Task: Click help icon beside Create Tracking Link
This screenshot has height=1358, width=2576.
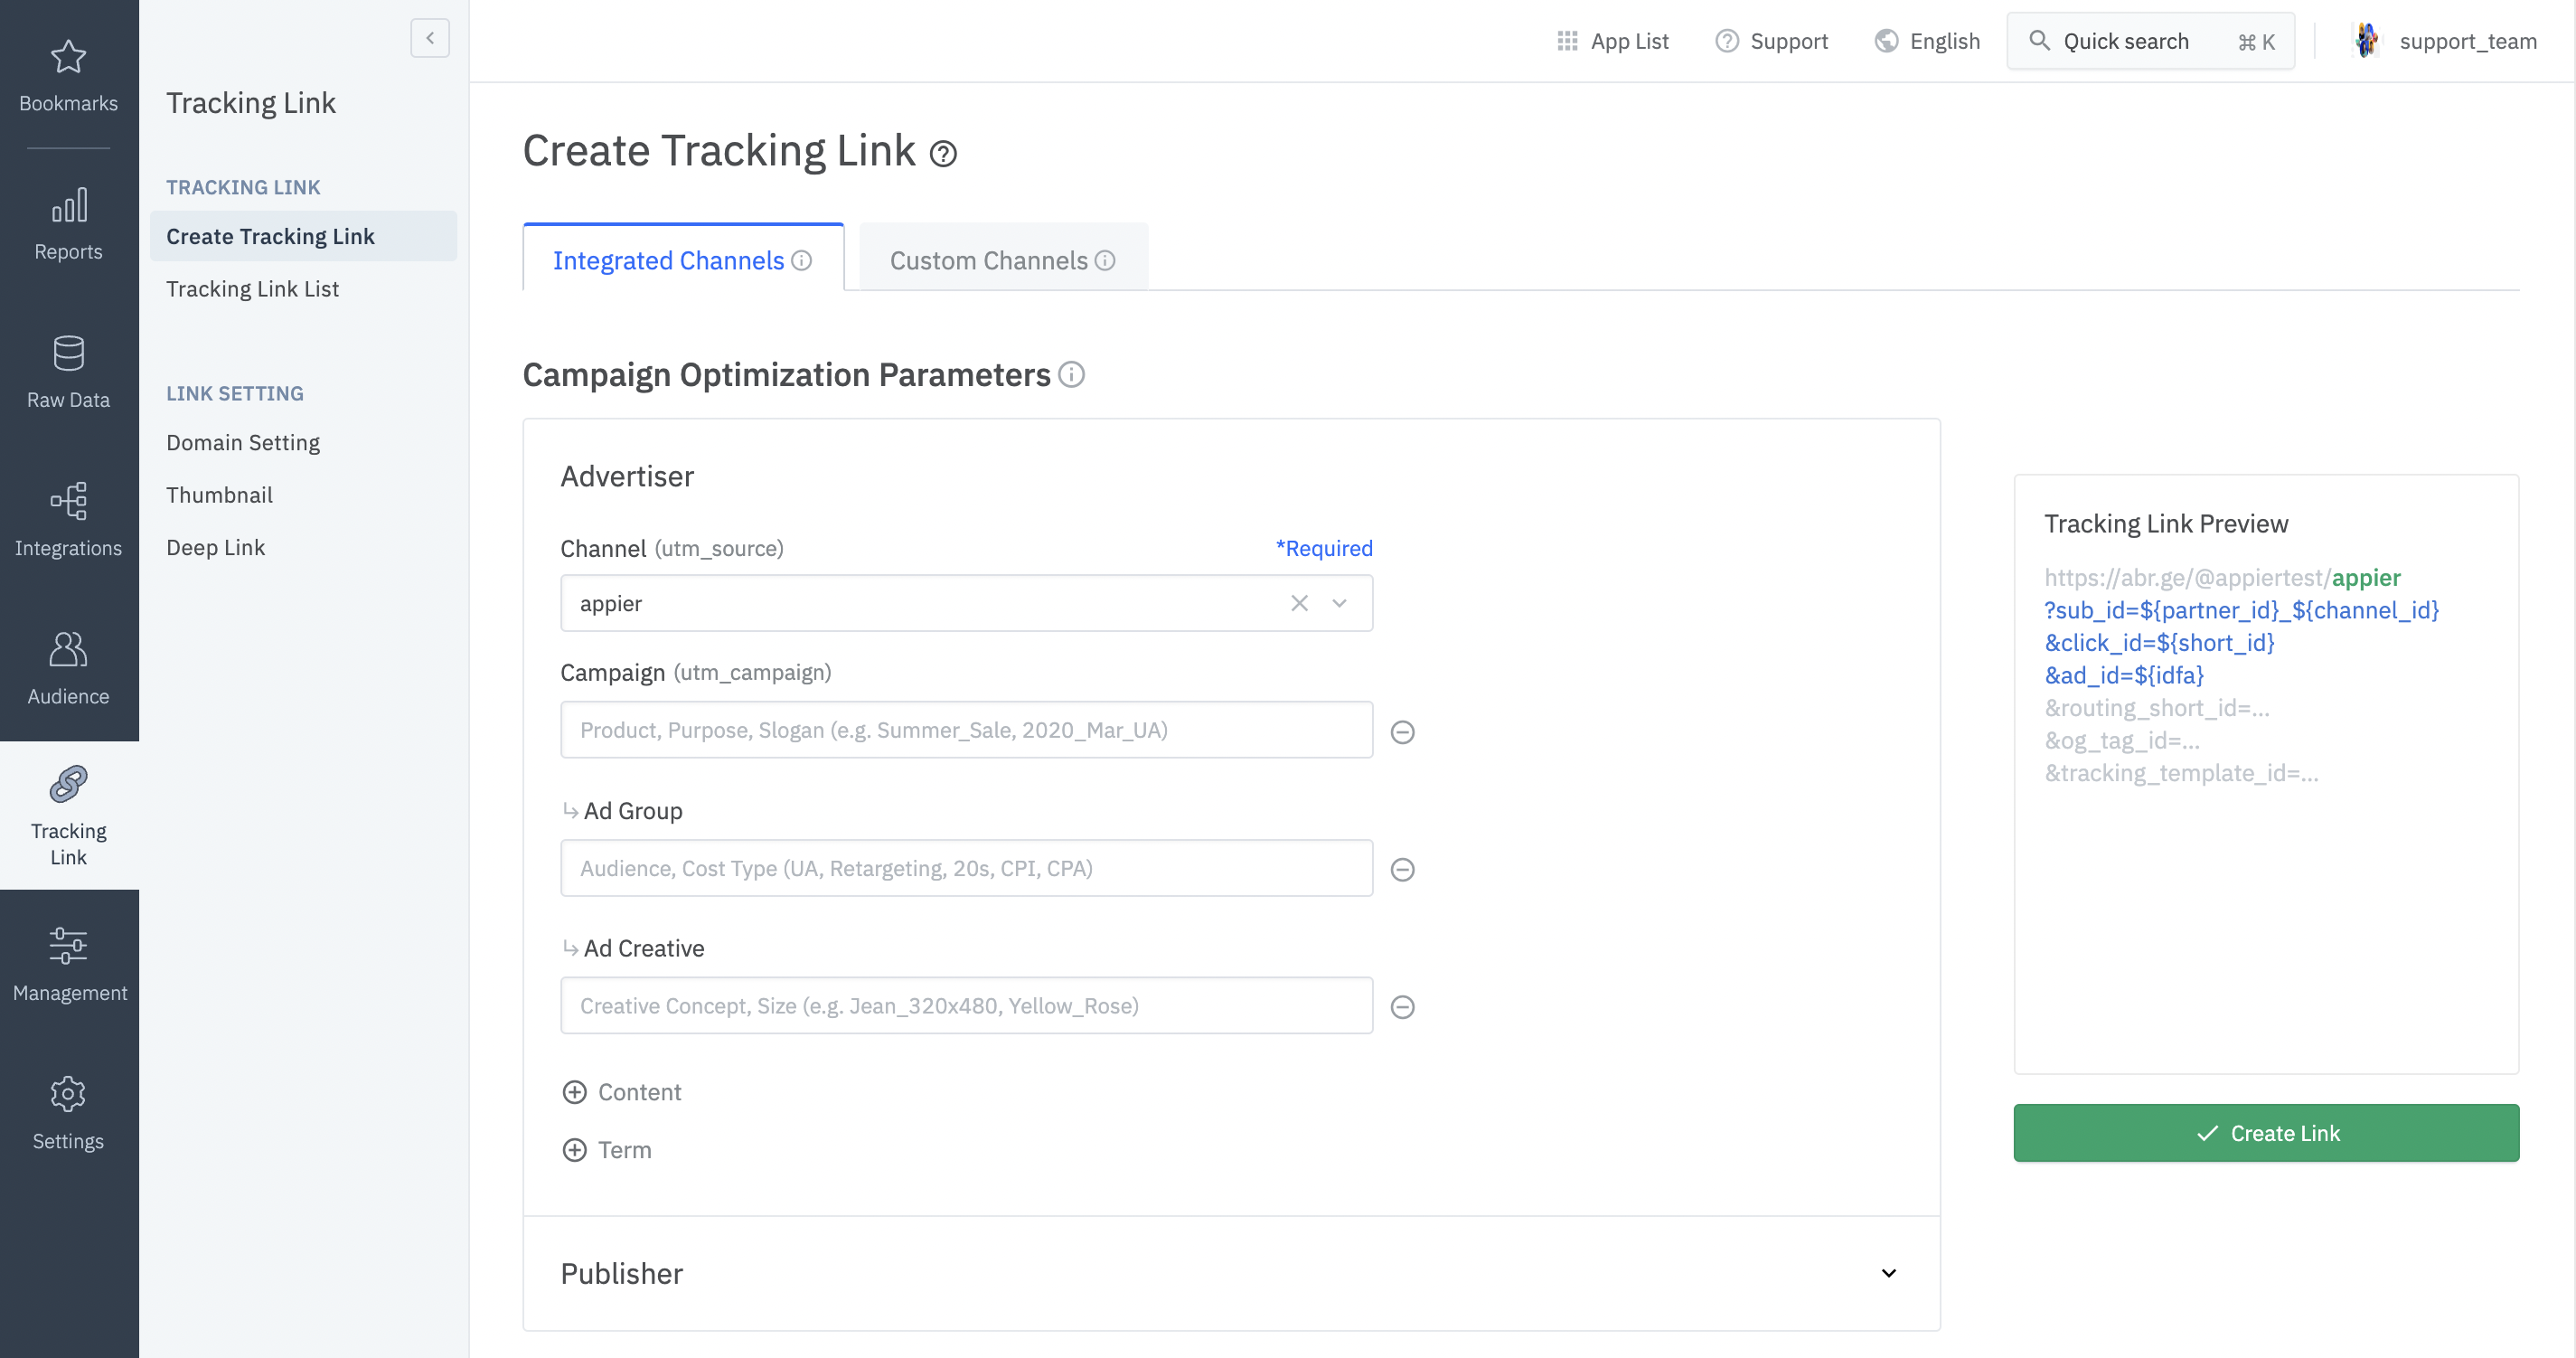Action: pos(943,154)
